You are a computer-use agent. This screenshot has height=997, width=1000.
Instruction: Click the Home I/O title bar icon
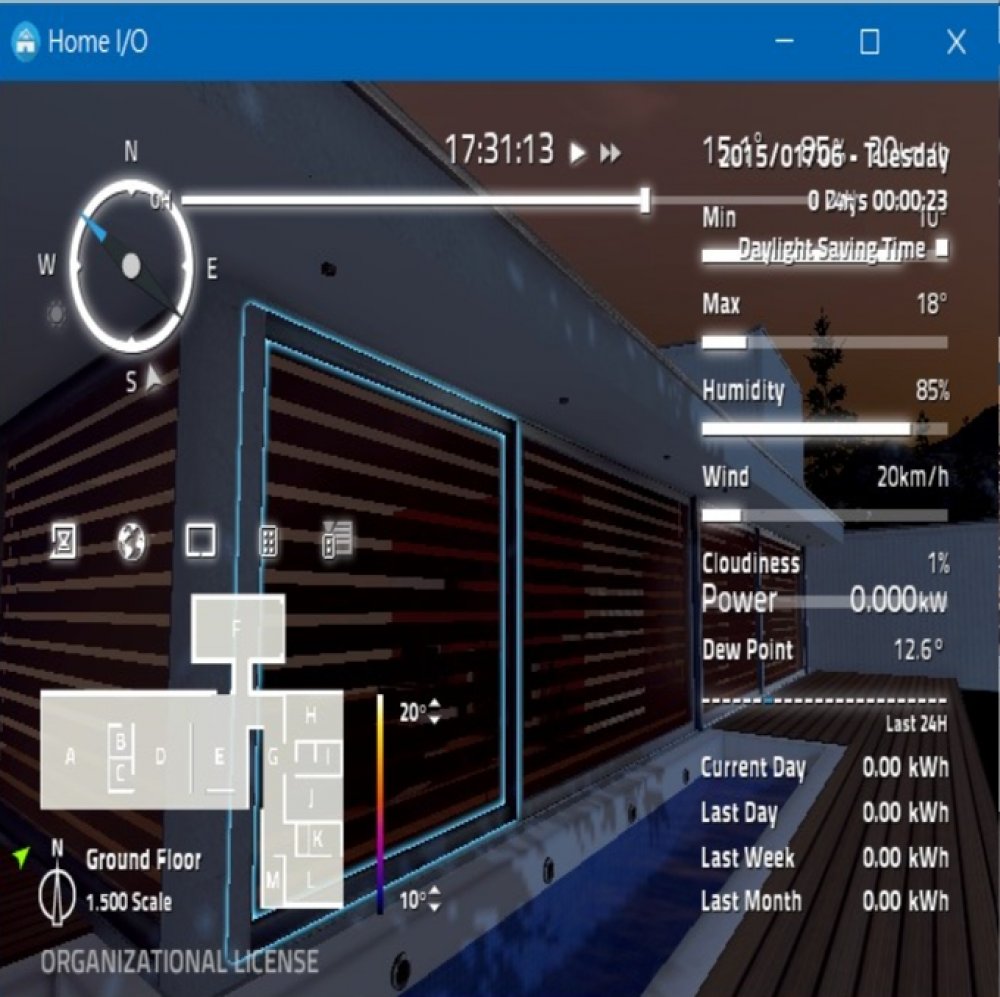click(24, 41)
